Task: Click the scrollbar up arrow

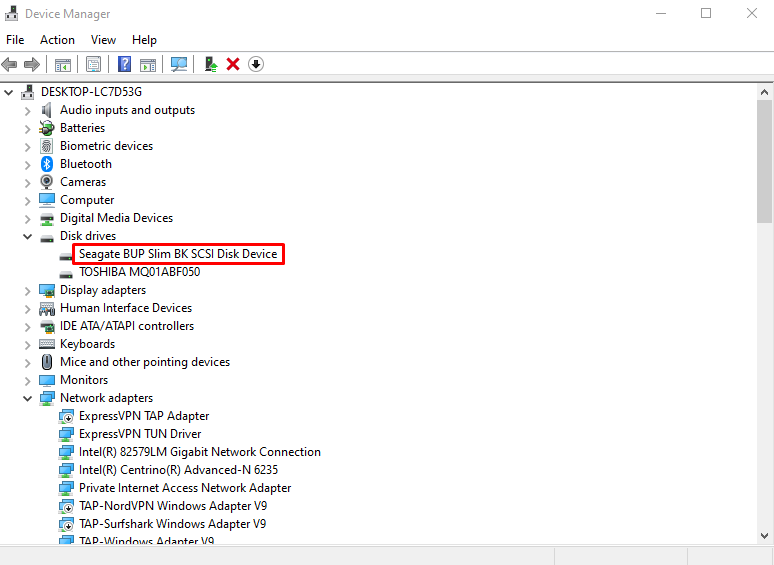Action: pos(764,92)
